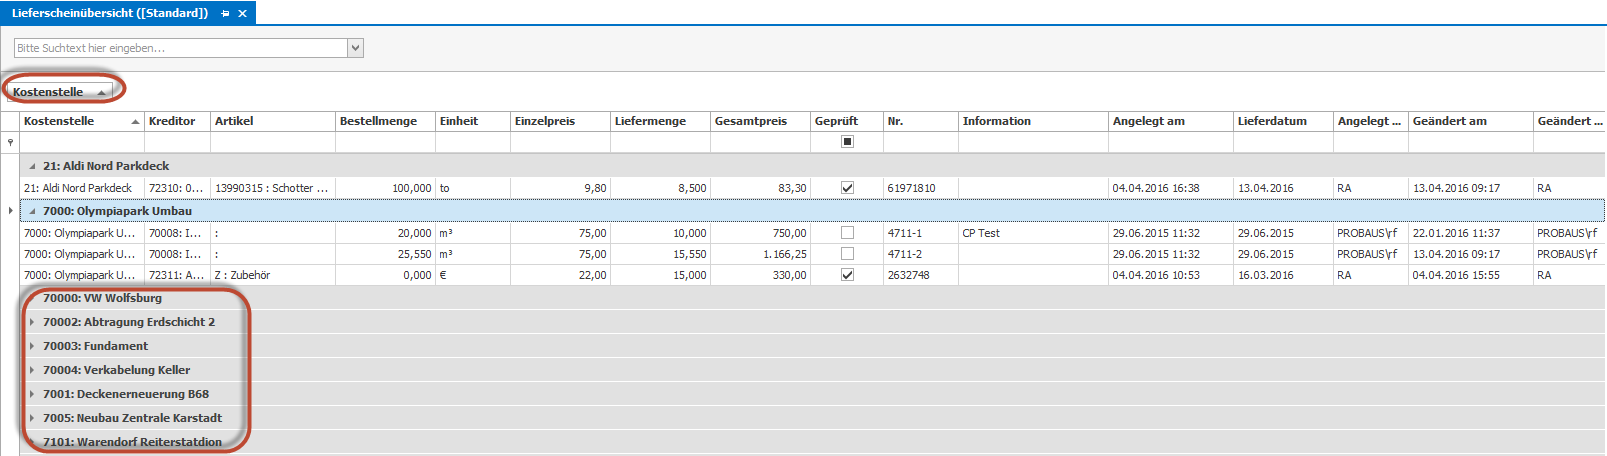Expand the 7005: Neubau Zentrale Karstadt group
The image size is (1607, 456).
(x=32, y=418)
